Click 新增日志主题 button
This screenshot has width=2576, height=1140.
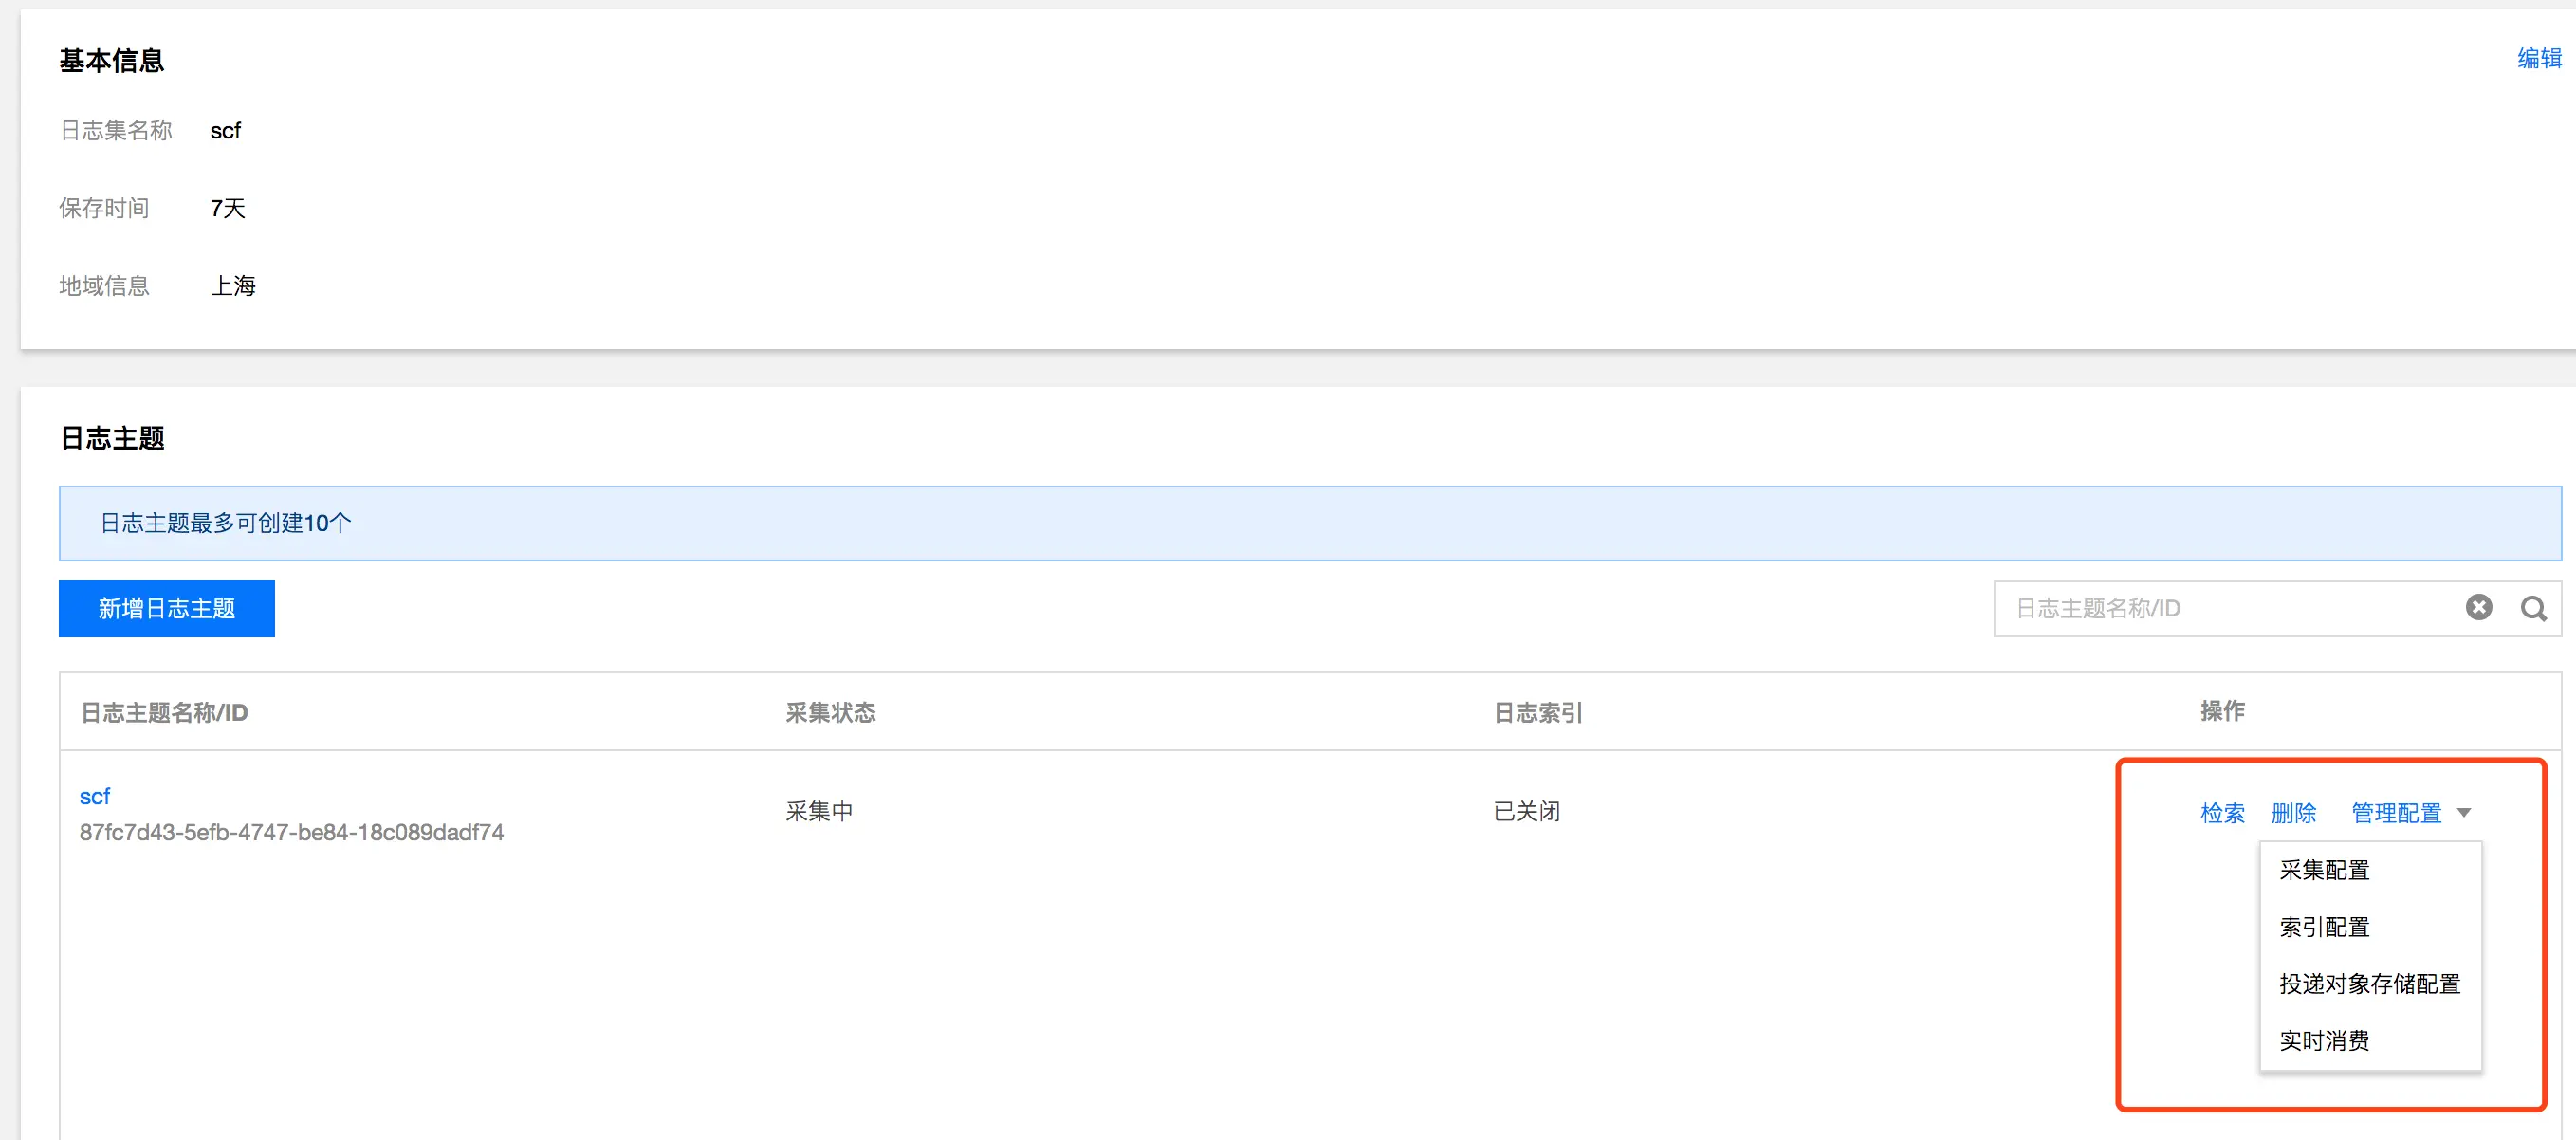166,608
